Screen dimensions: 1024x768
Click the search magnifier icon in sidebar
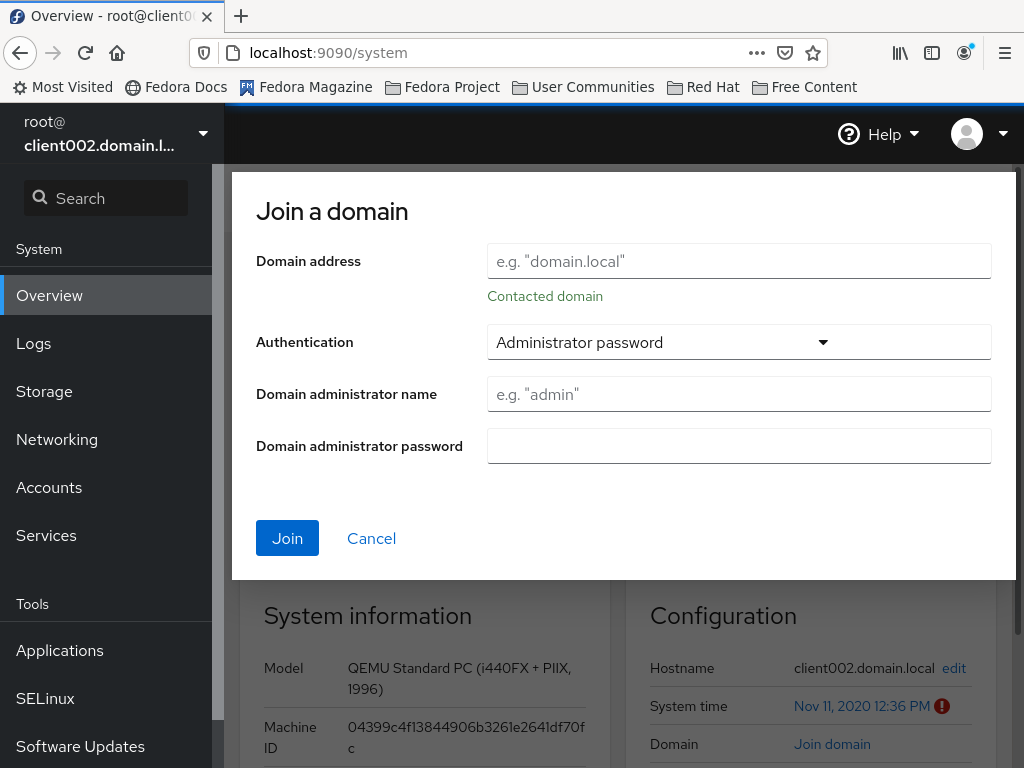coord(40,197)
